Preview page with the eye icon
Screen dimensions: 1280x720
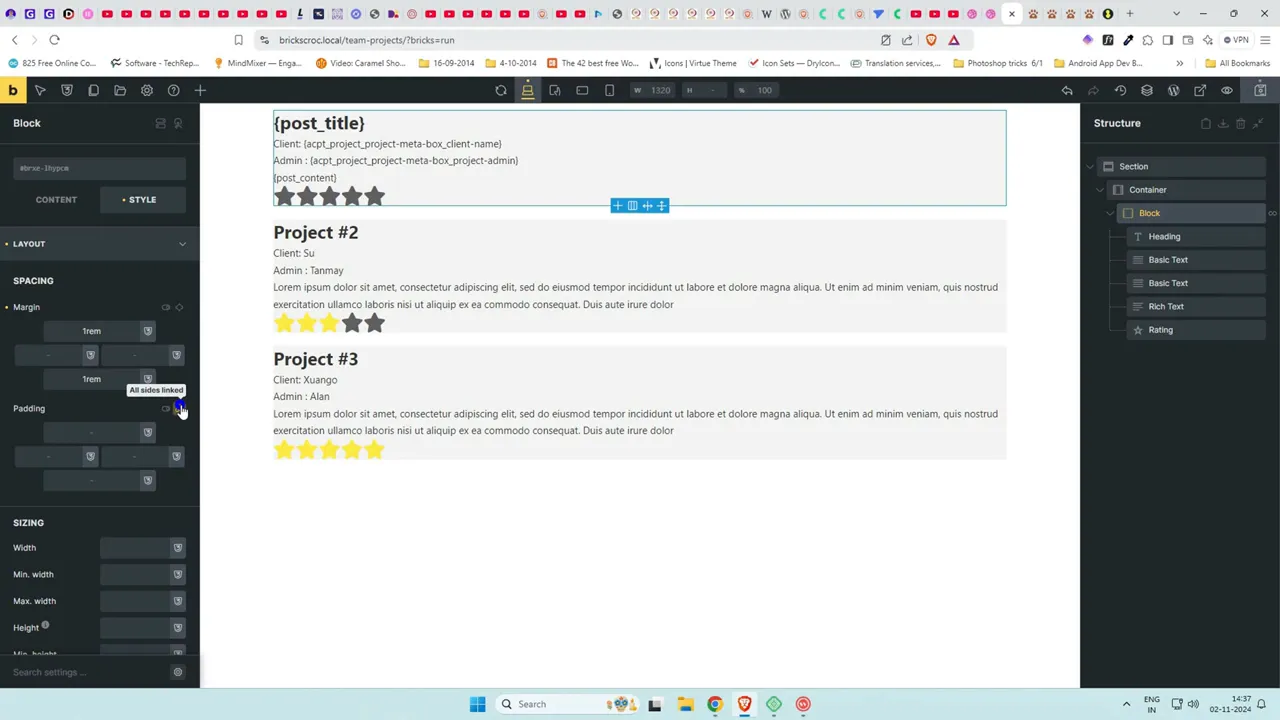coord(1227,90)
